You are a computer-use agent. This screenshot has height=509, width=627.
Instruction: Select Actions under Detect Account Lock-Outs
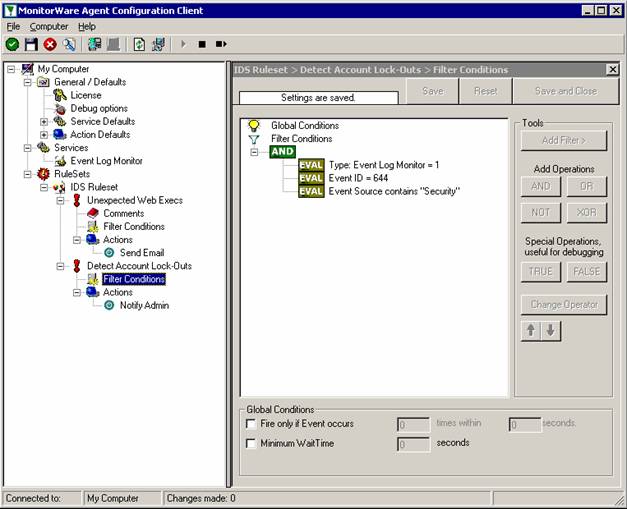[118, 292]
